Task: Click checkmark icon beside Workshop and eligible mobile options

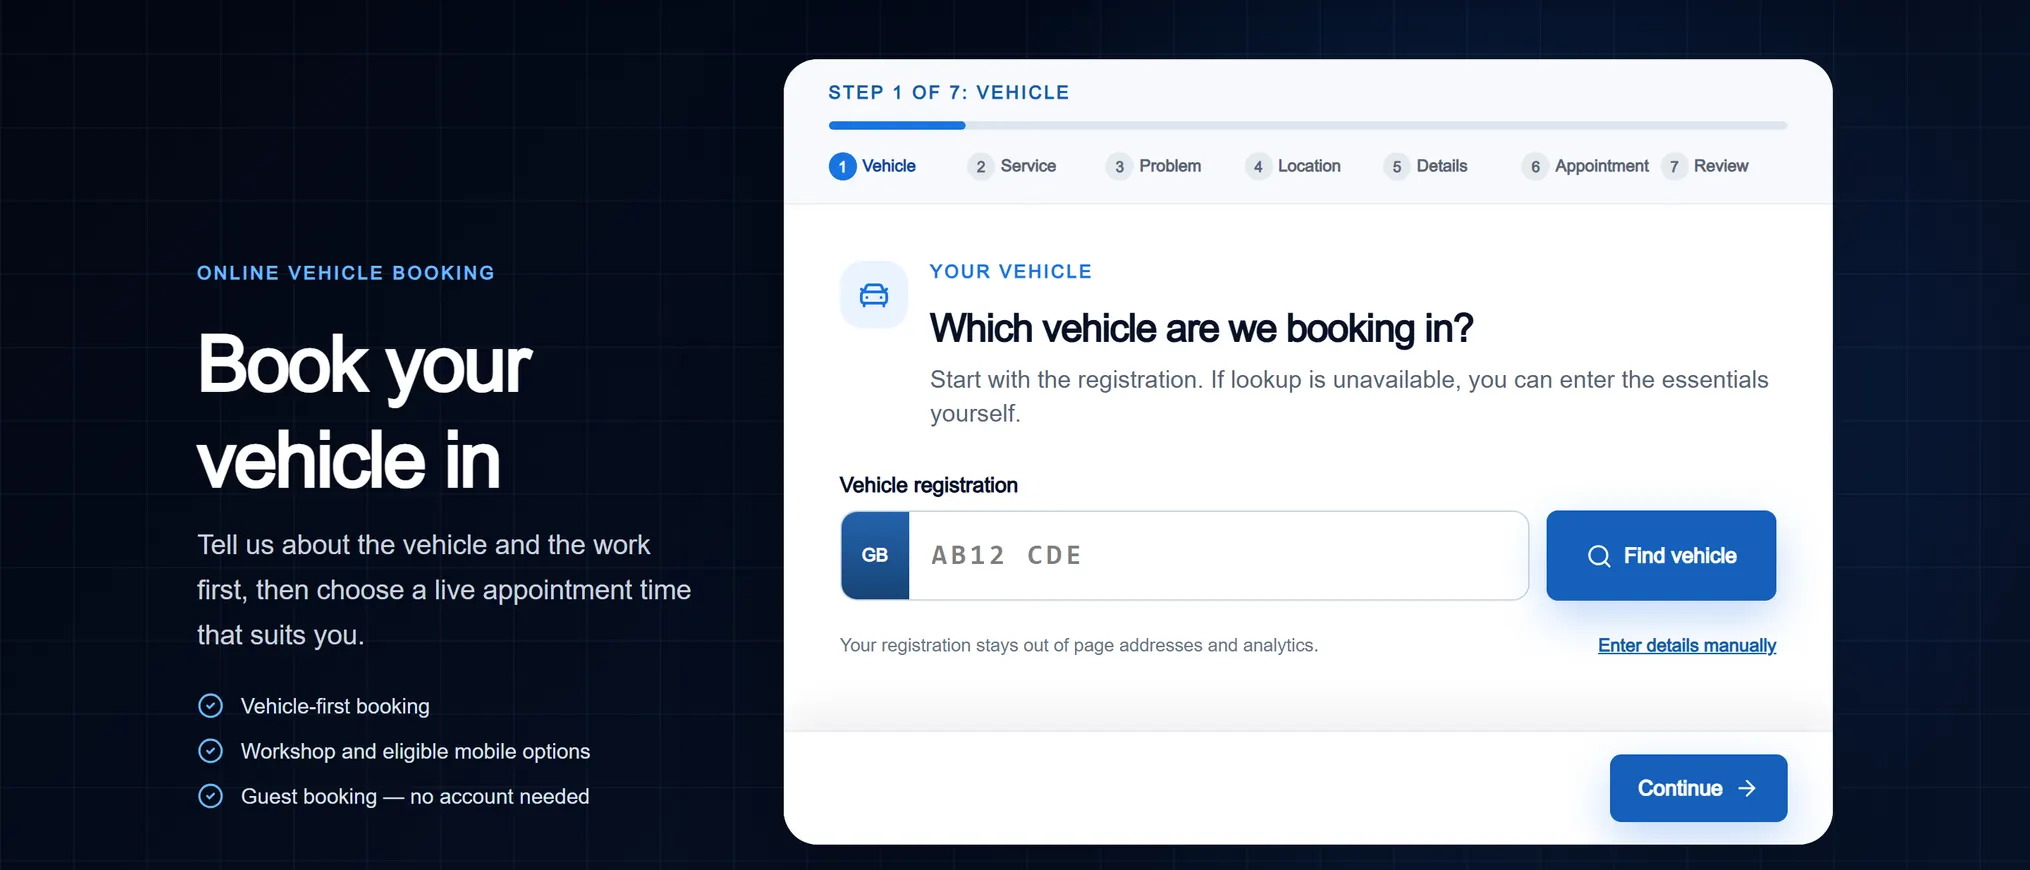Action: [210, 751]
